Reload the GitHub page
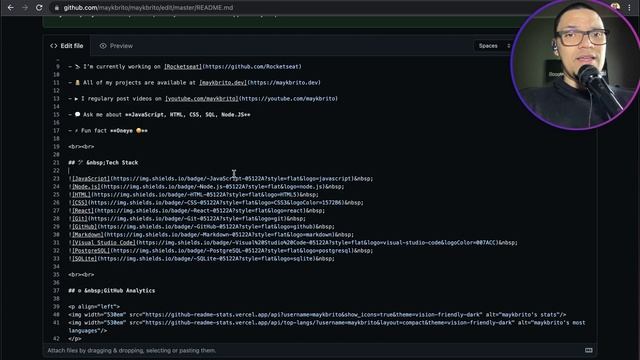This screenshot has height=360, width=640. click(39, 7)
